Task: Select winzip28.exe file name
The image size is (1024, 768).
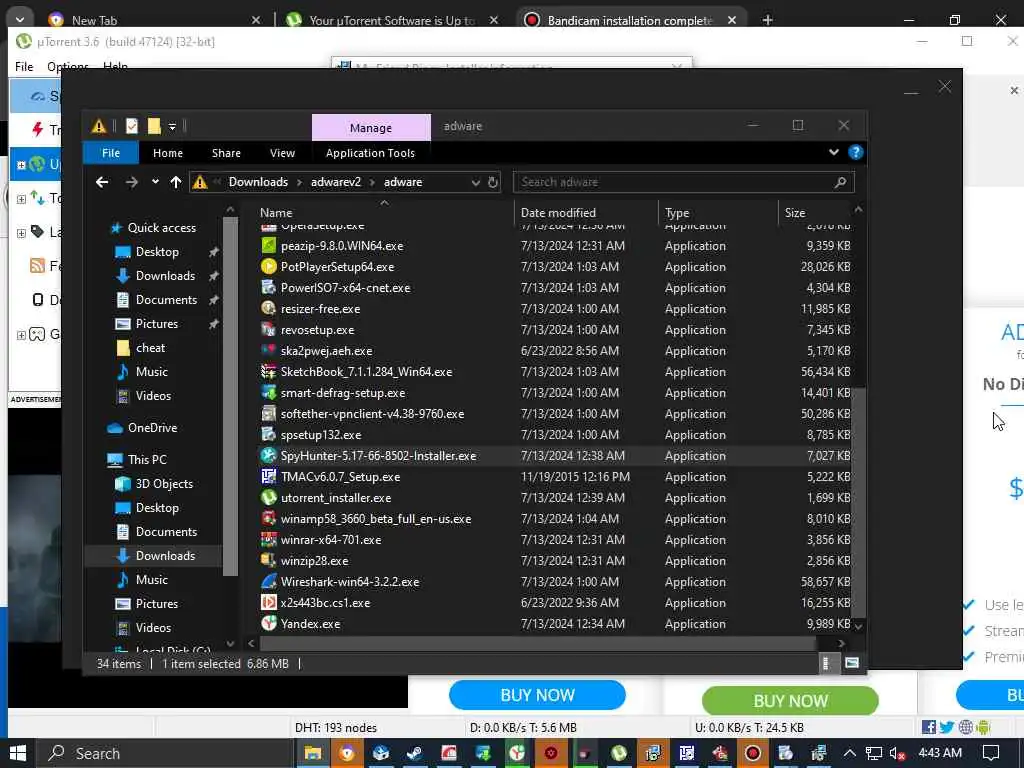Action: pyautogui.click(x=314, y=560)
